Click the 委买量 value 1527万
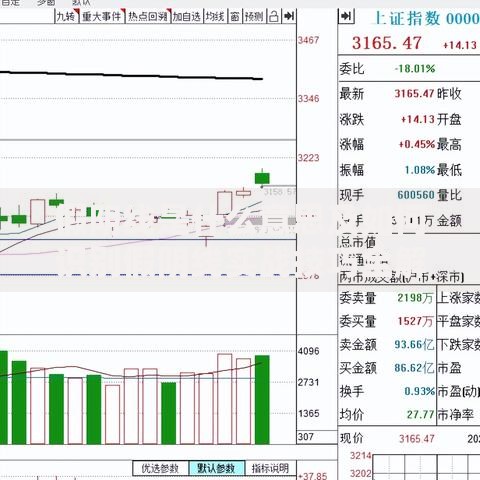 click(x=415, y=321)
